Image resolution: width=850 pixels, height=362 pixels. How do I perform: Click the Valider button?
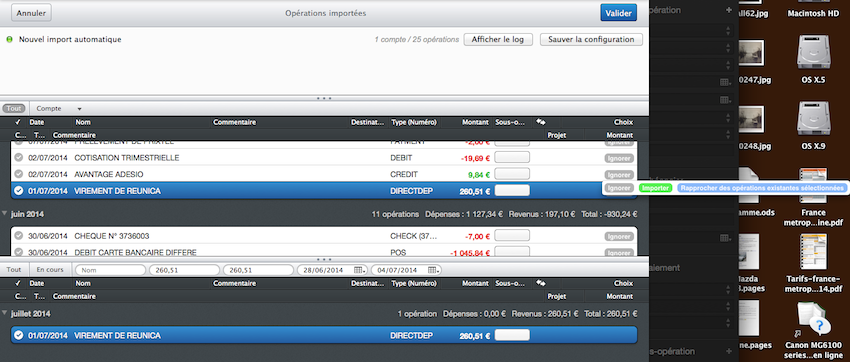click(x=619, y=13)
